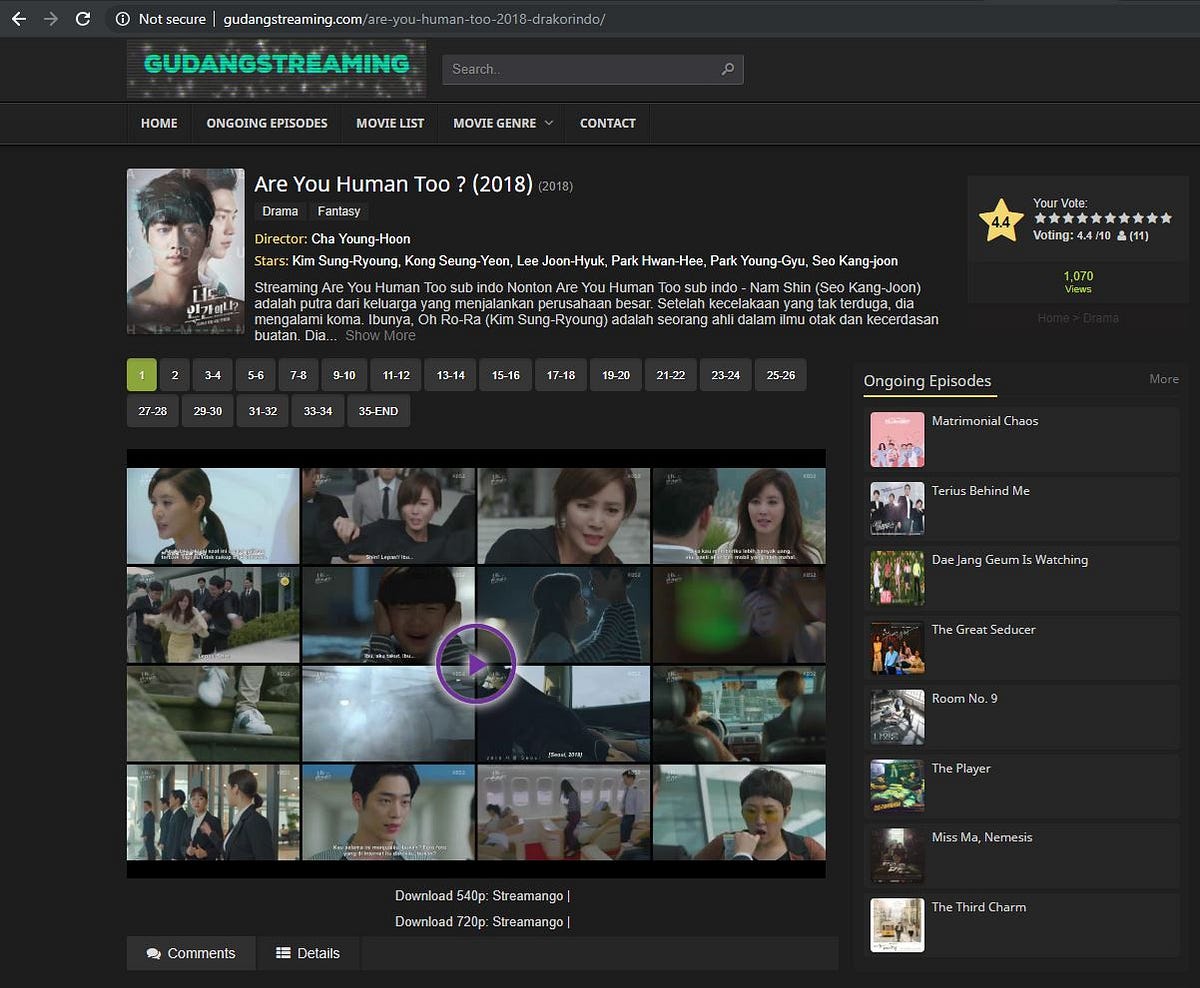Open The Player thumbnail
This screenshot has width=1200, height=988.
tap(897, 786)
